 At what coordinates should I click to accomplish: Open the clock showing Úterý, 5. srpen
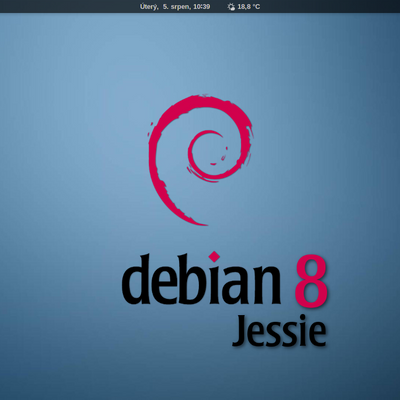[175, 7]
